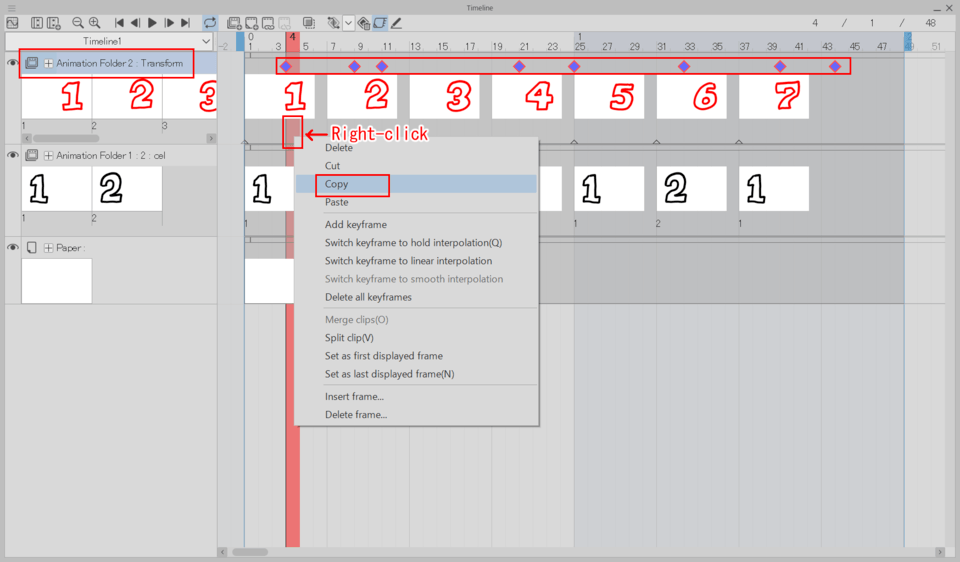This screenshot has height=562, width=960.
Task: Choose Delete from the context menu
Action: (x=339, y=148)
